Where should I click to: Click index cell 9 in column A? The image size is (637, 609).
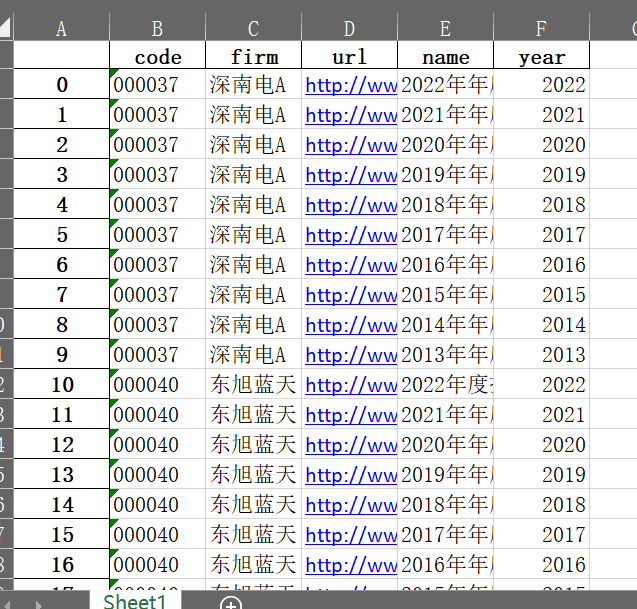tap(62, 354)
